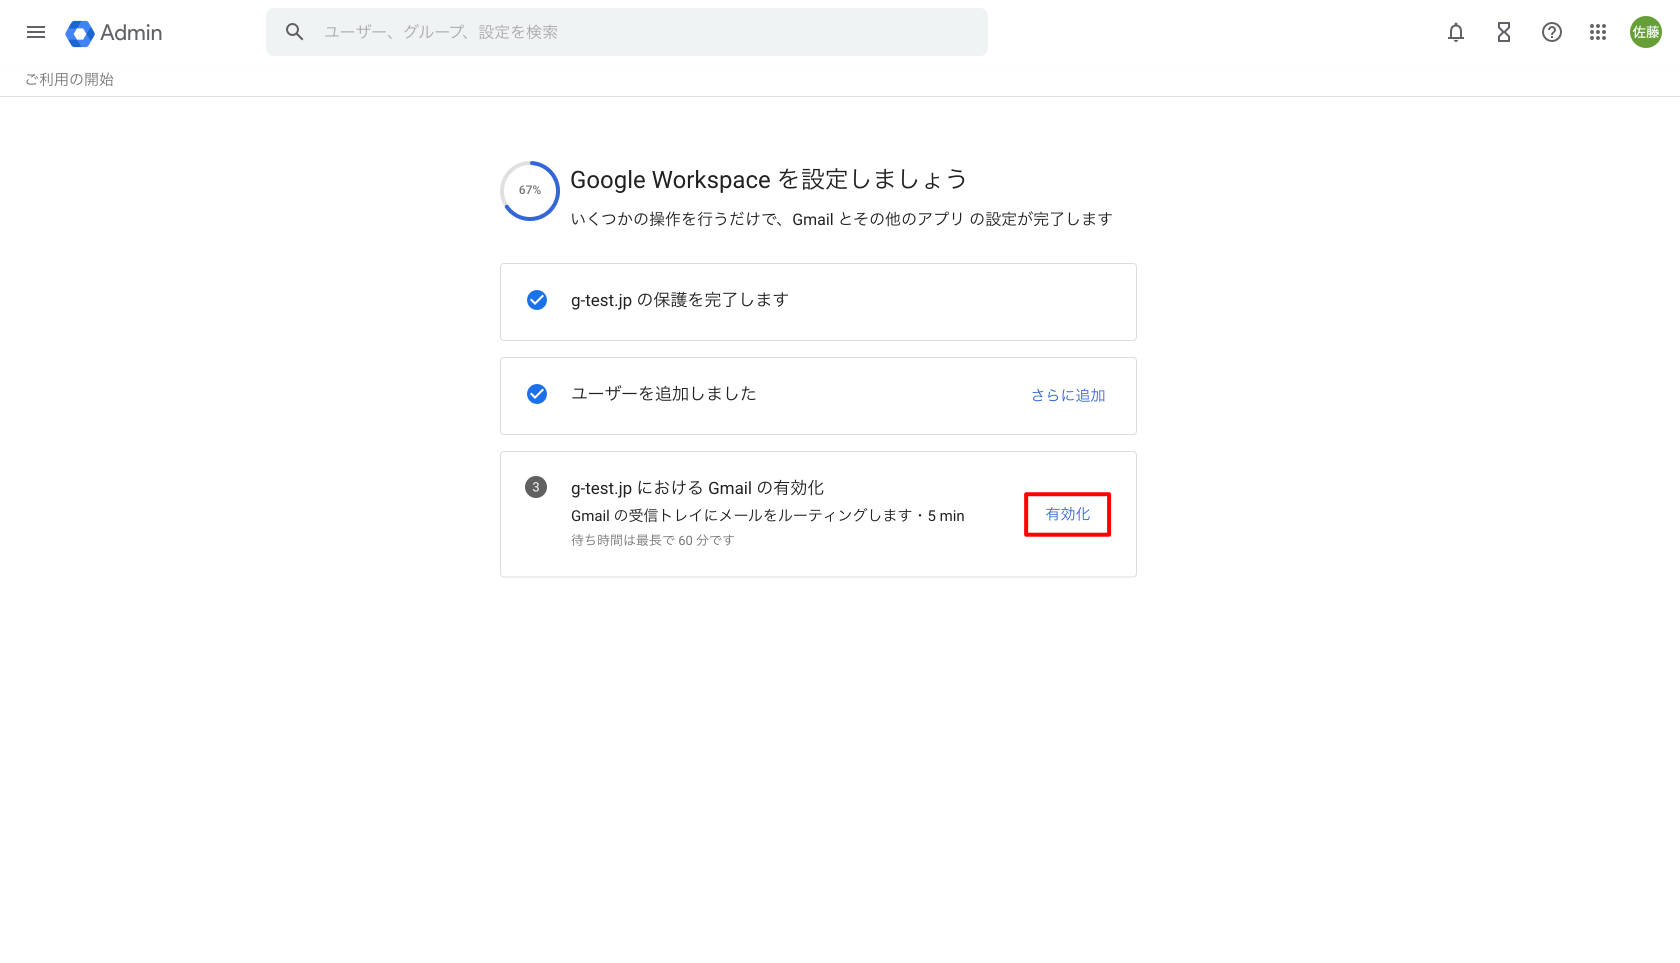This screenshot has height=963, width=1680.
Task: Click the 67% progress circle
Action: tap(530, 190)
